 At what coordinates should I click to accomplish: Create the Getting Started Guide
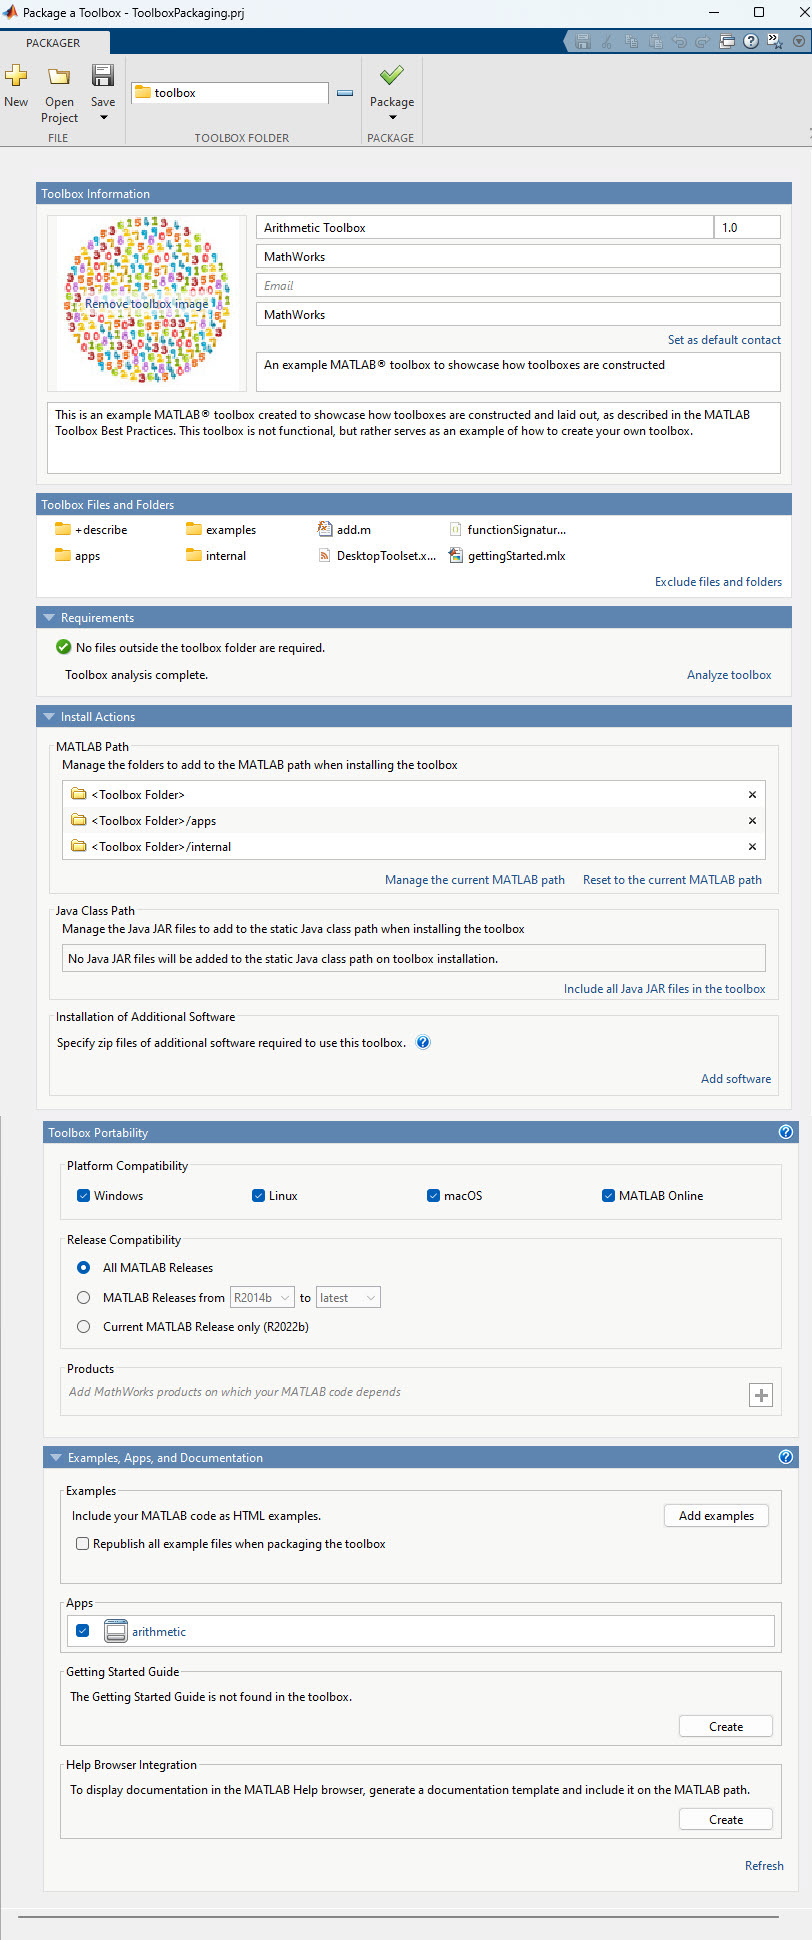726,1726
